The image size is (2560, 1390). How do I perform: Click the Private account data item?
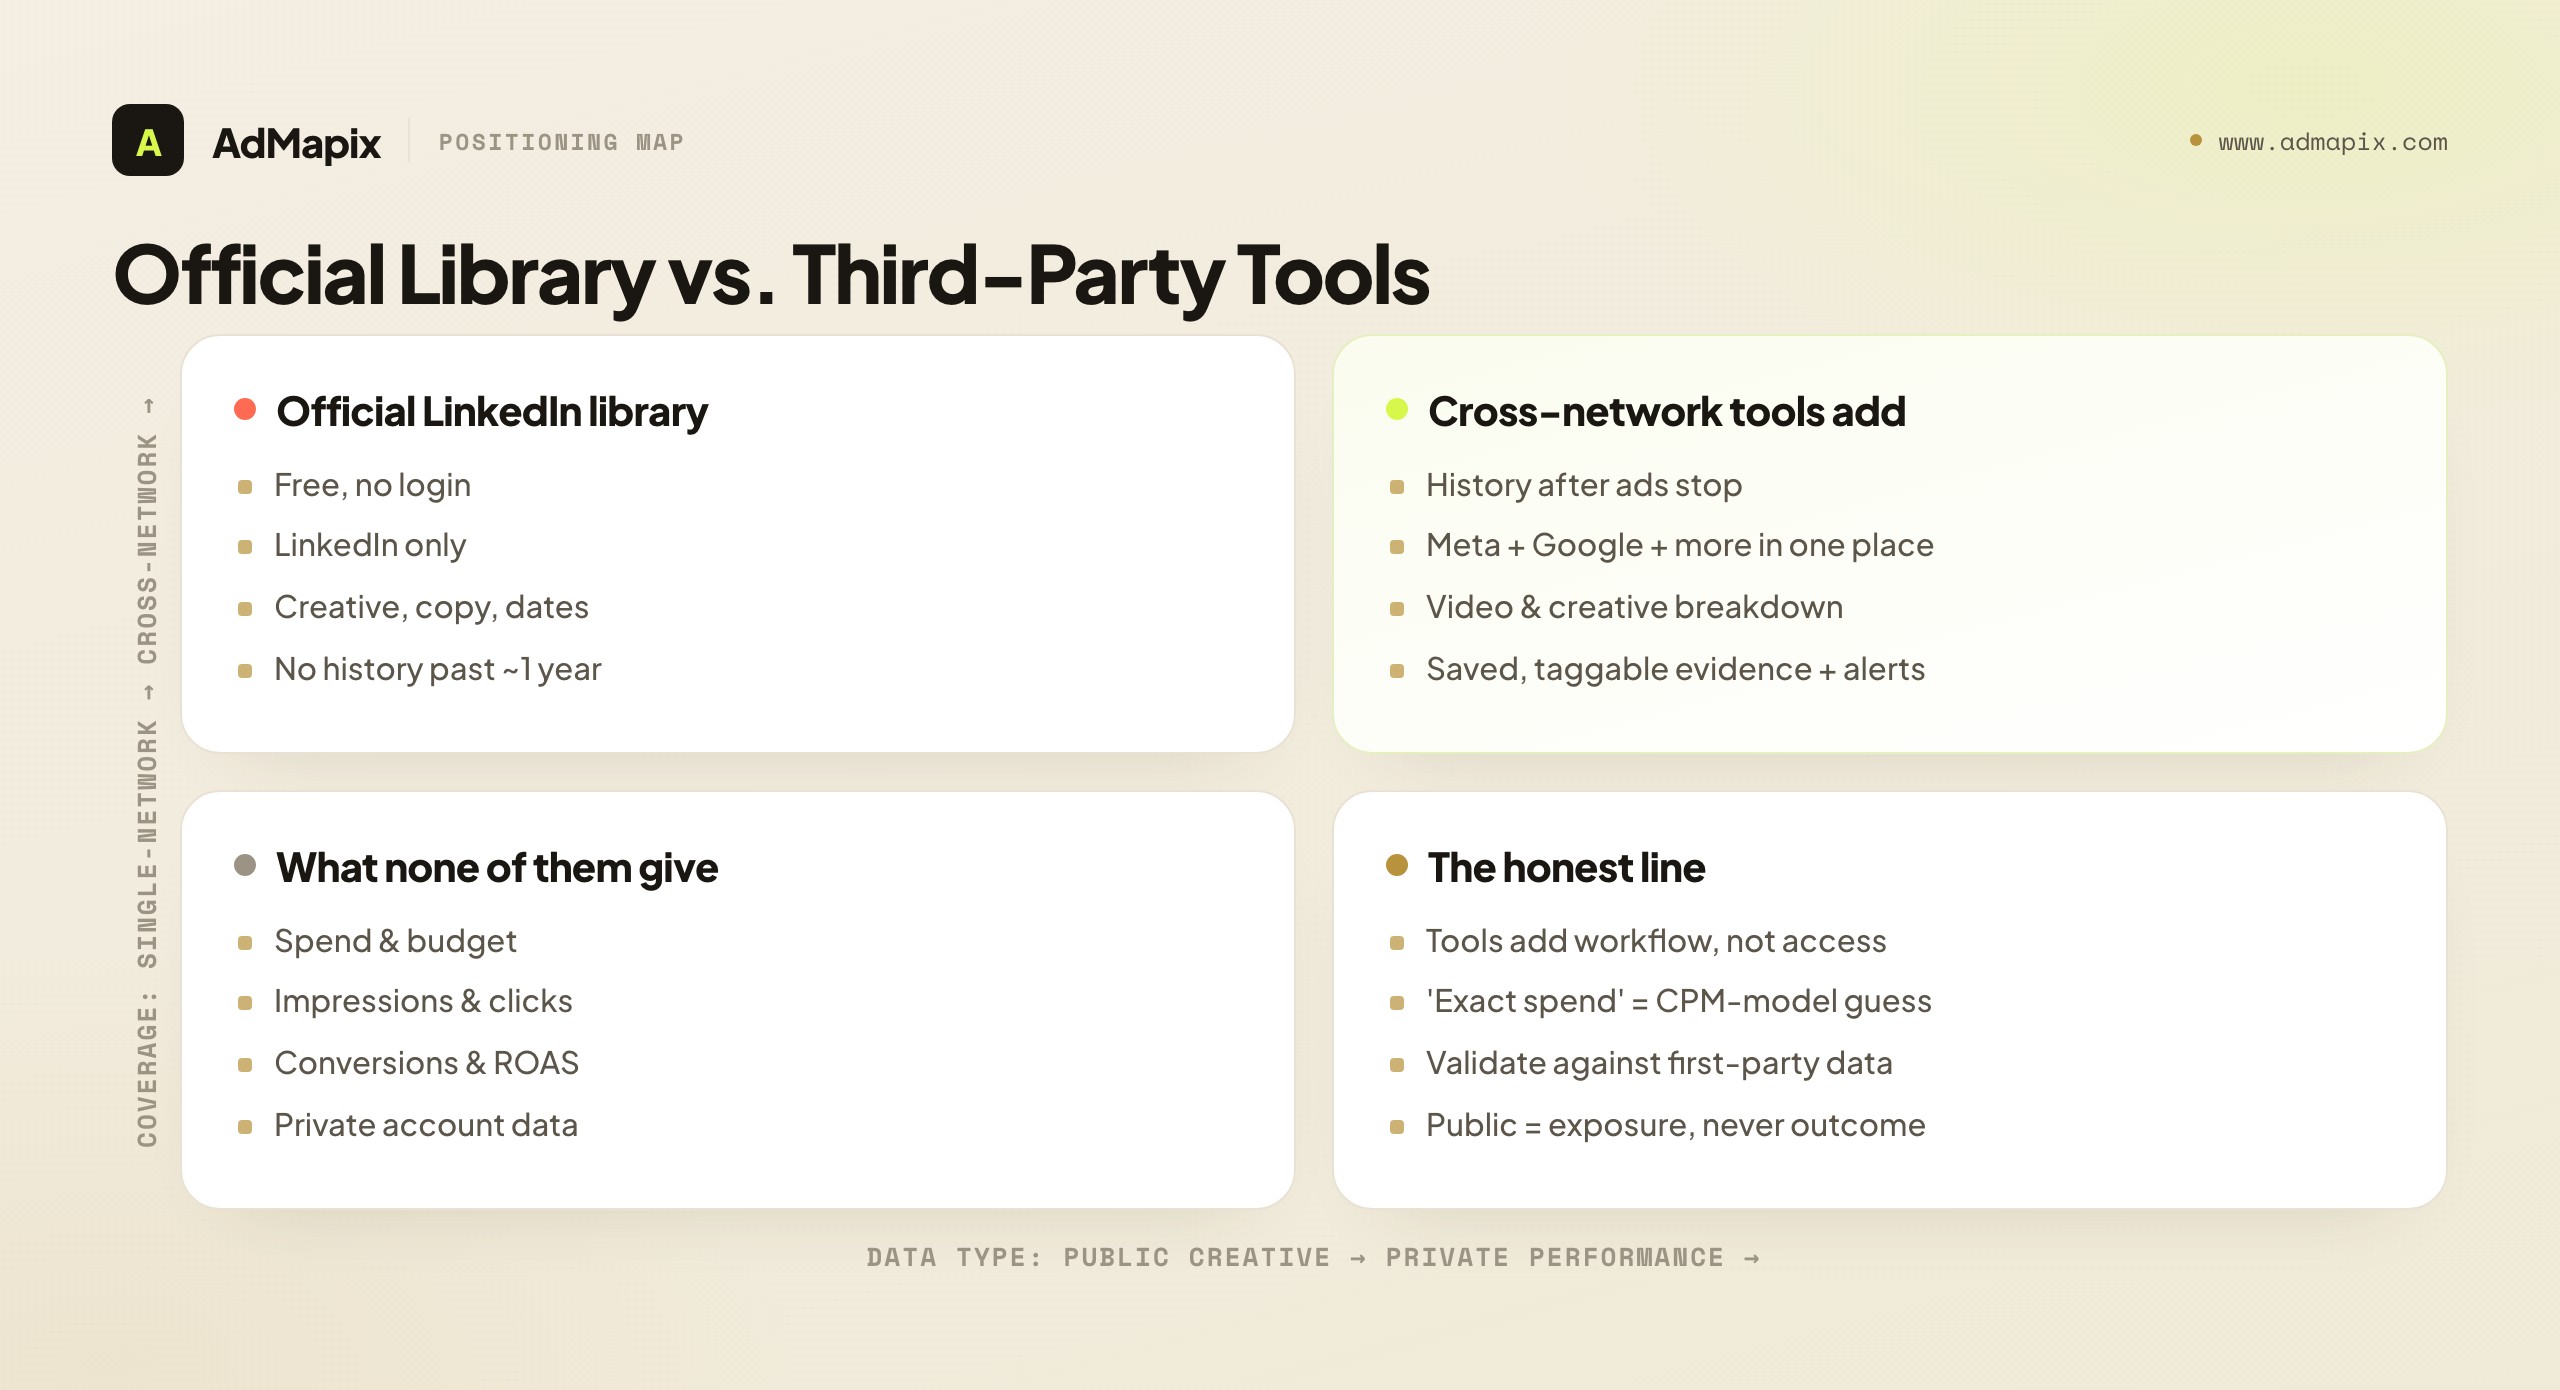click(x=425, y=1126)
